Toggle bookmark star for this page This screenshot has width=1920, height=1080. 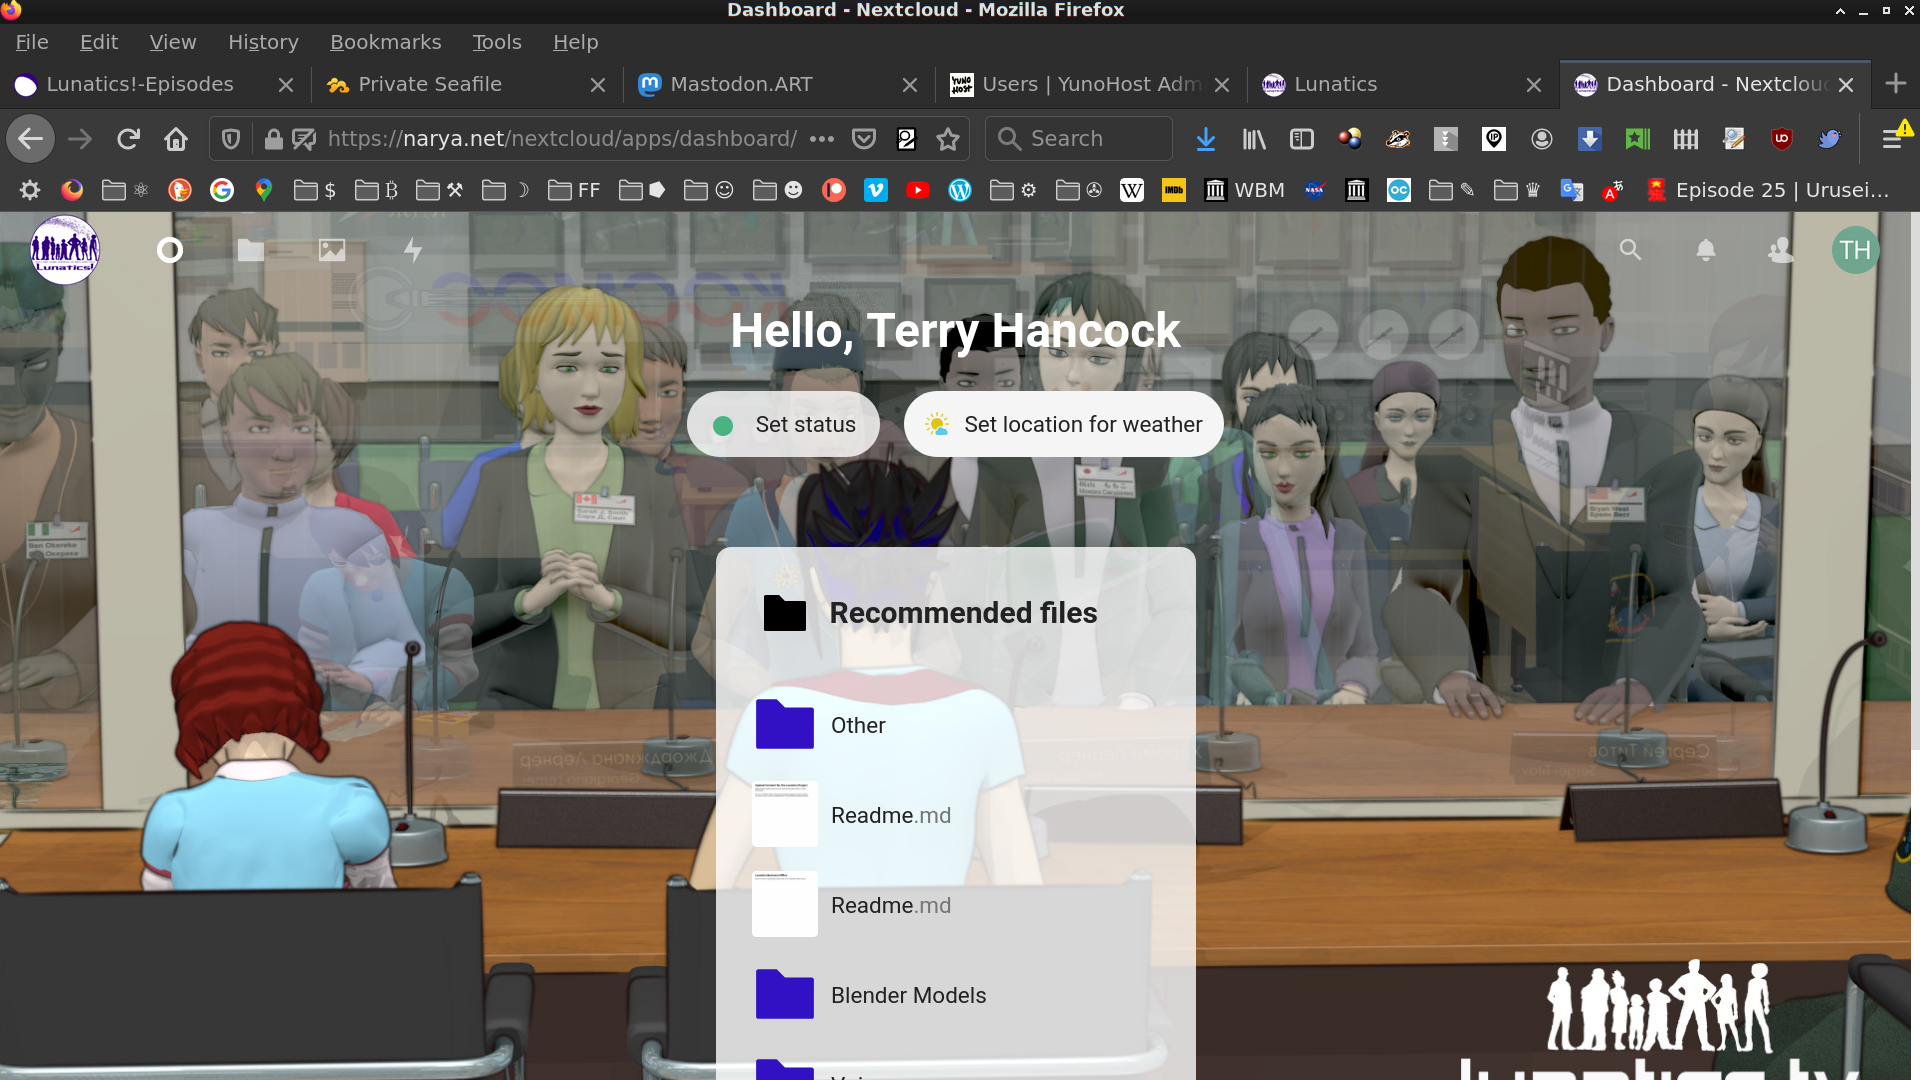coord(948,139)
